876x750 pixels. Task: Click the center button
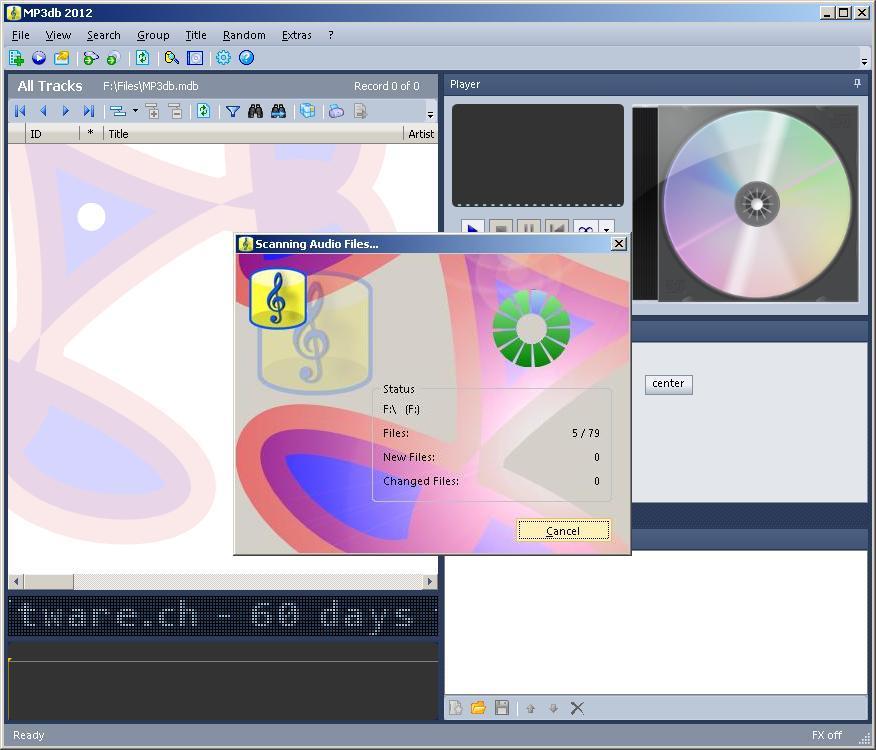point(668,384)
